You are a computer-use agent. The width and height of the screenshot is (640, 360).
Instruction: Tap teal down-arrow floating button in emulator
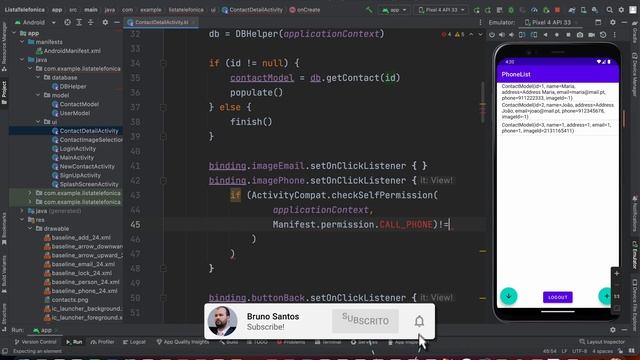tap(509, 296)
